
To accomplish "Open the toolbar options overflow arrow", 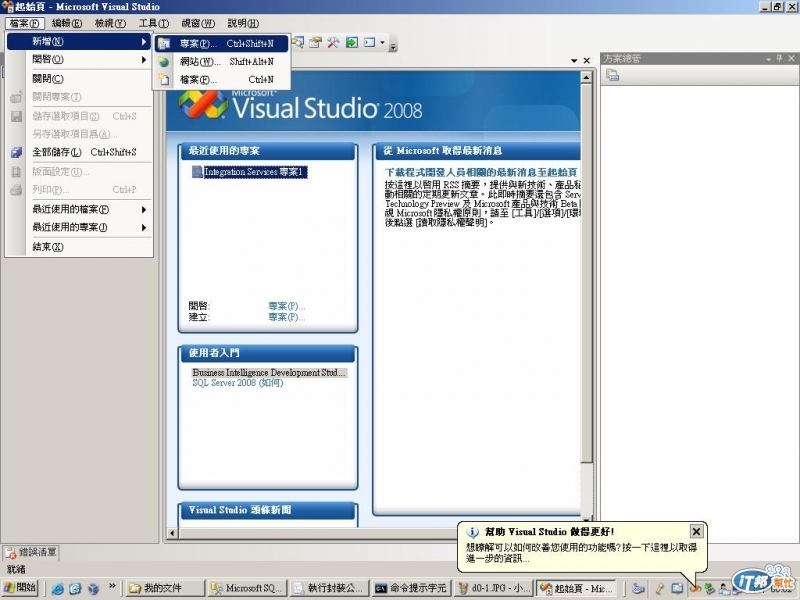I will point(393,47).
